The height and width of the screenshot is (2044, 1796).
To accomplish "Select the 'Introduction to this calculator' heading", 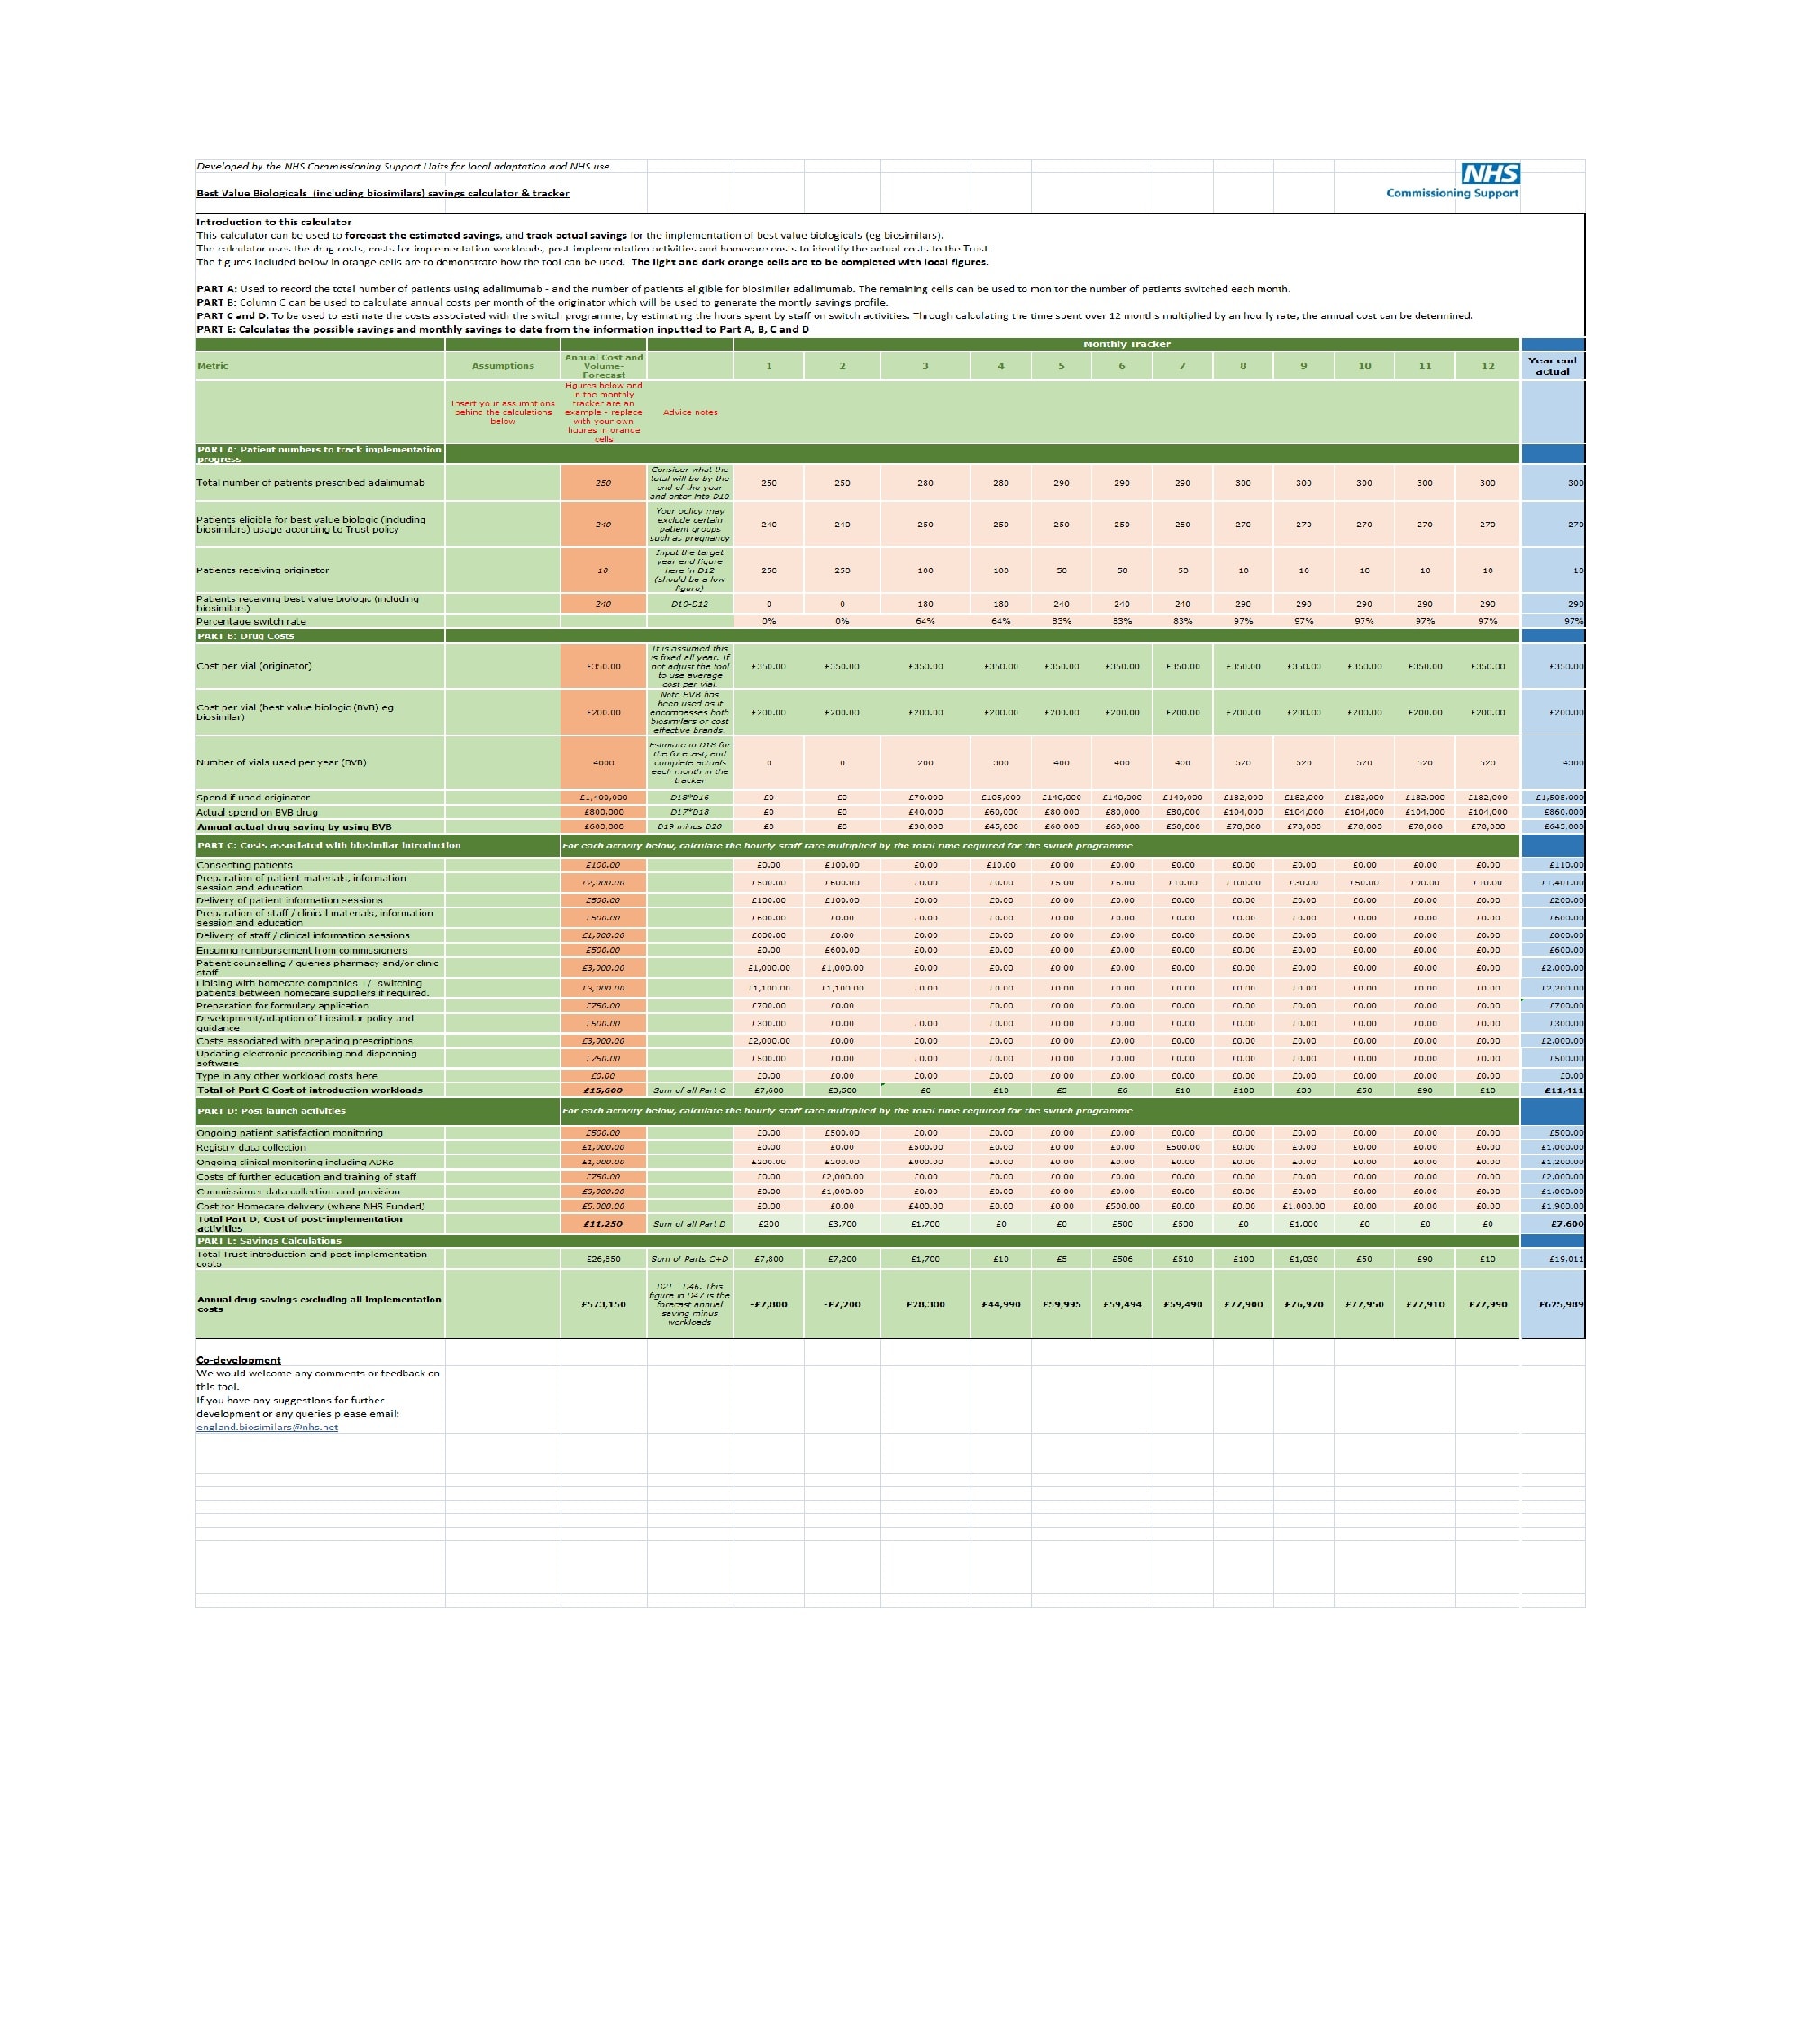I will [x=274, y=222].
